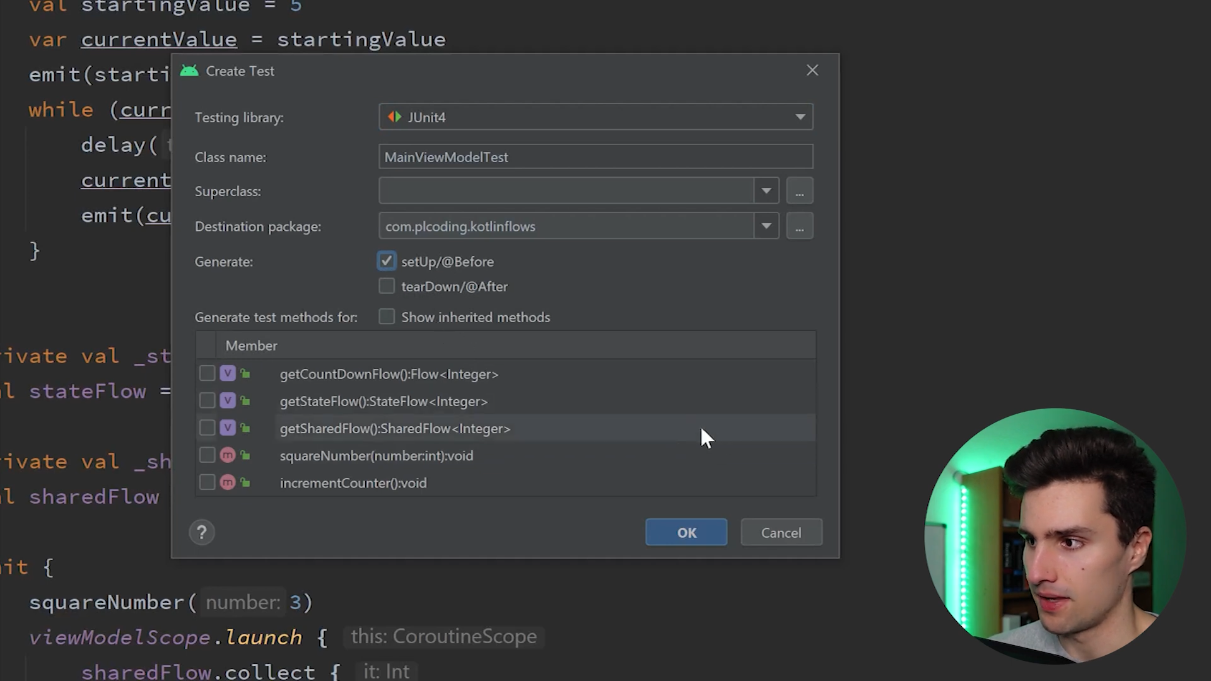Click green lock icon beside incrementCounter

[245, 482]
